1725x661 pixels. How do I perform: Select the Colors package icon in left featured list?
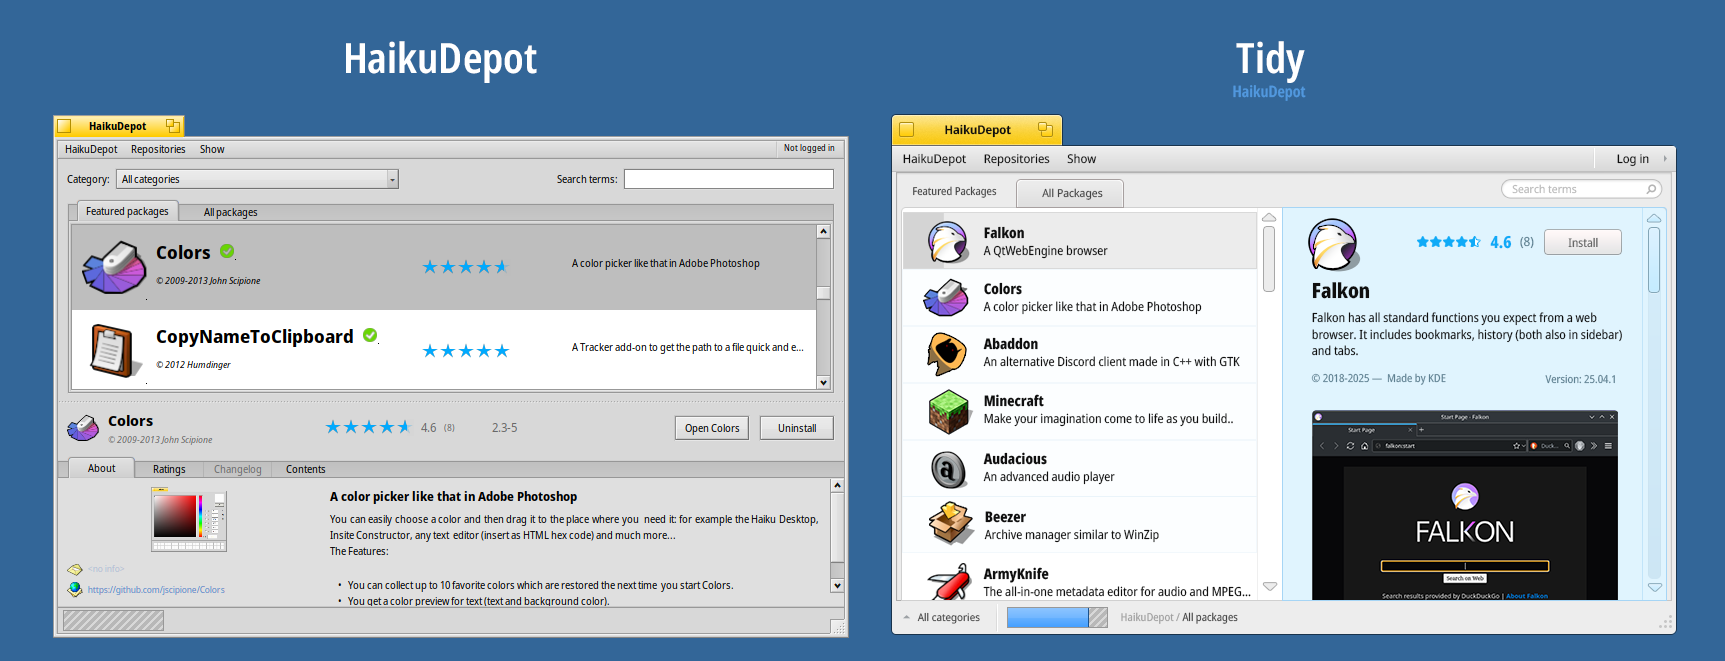114,267
